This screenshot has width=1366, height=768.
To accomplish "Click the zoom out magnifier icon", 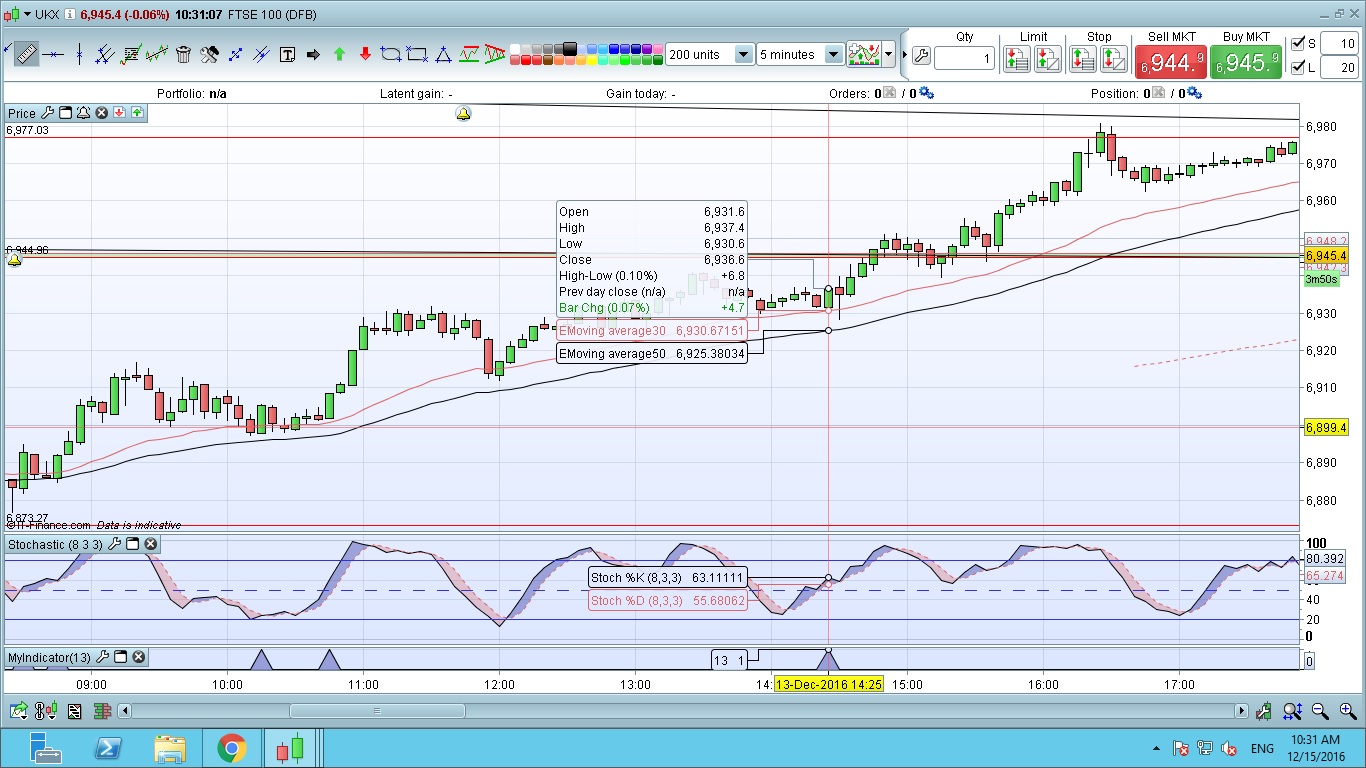I will tap(1320, 711).
